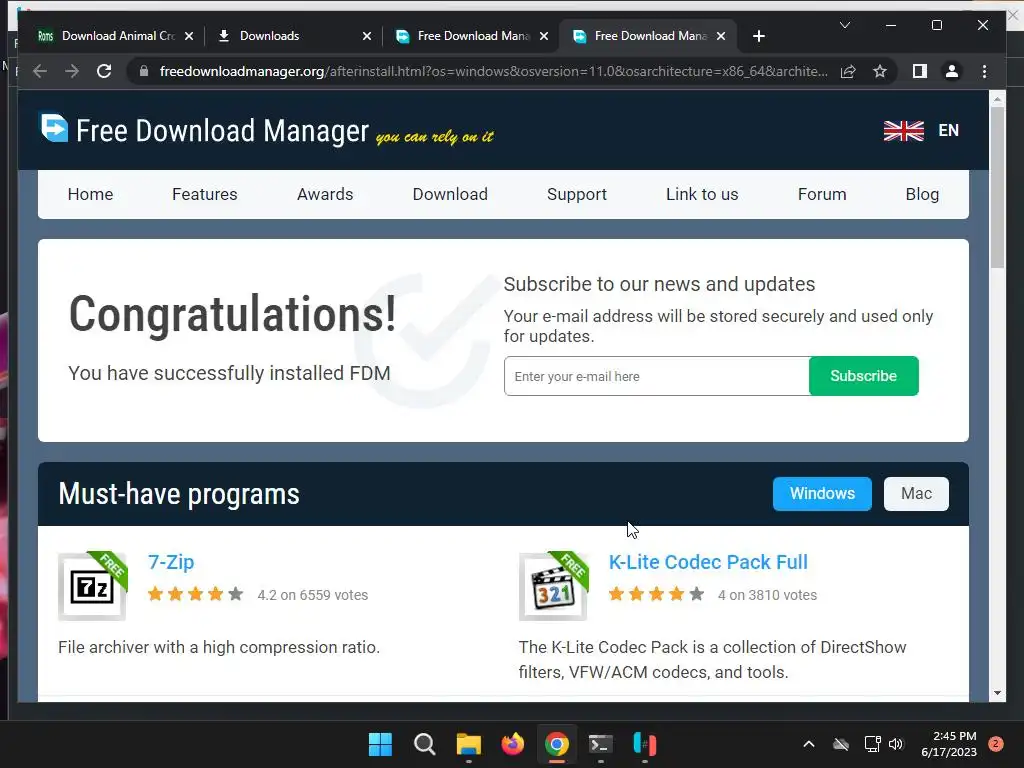The height and width of the screenshot is (768, 1024).
Task: Click the Free Download Manager site title
Action: click(x=223, y=131)
